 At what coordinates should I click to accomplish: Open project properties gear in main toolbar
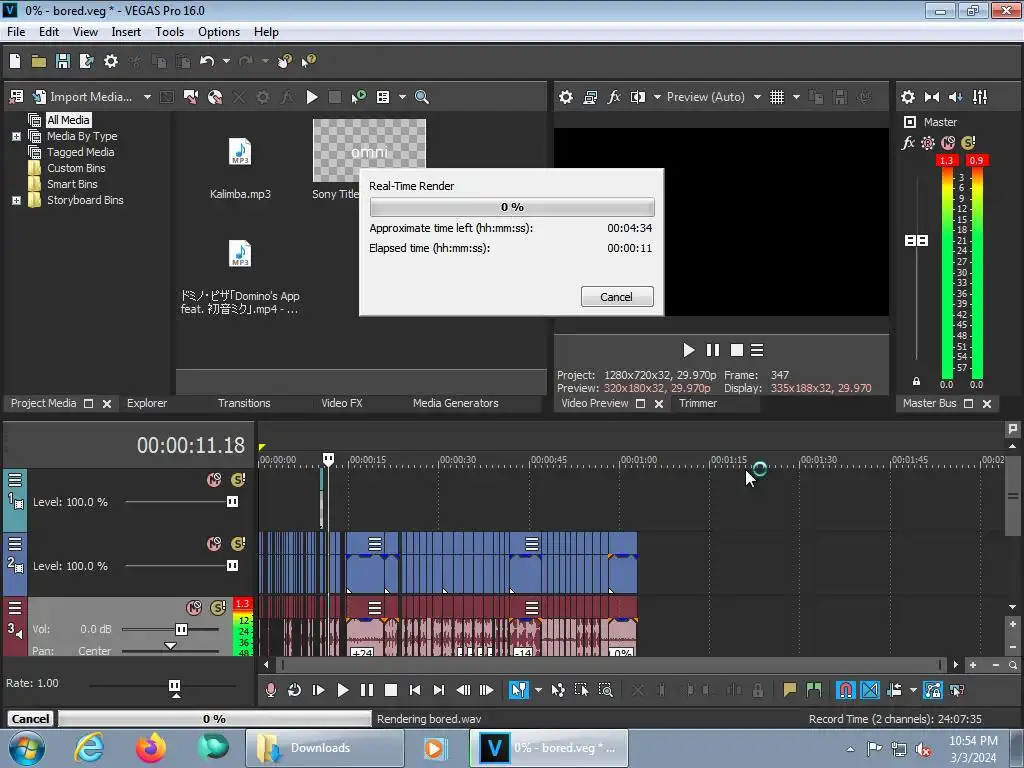111,61
